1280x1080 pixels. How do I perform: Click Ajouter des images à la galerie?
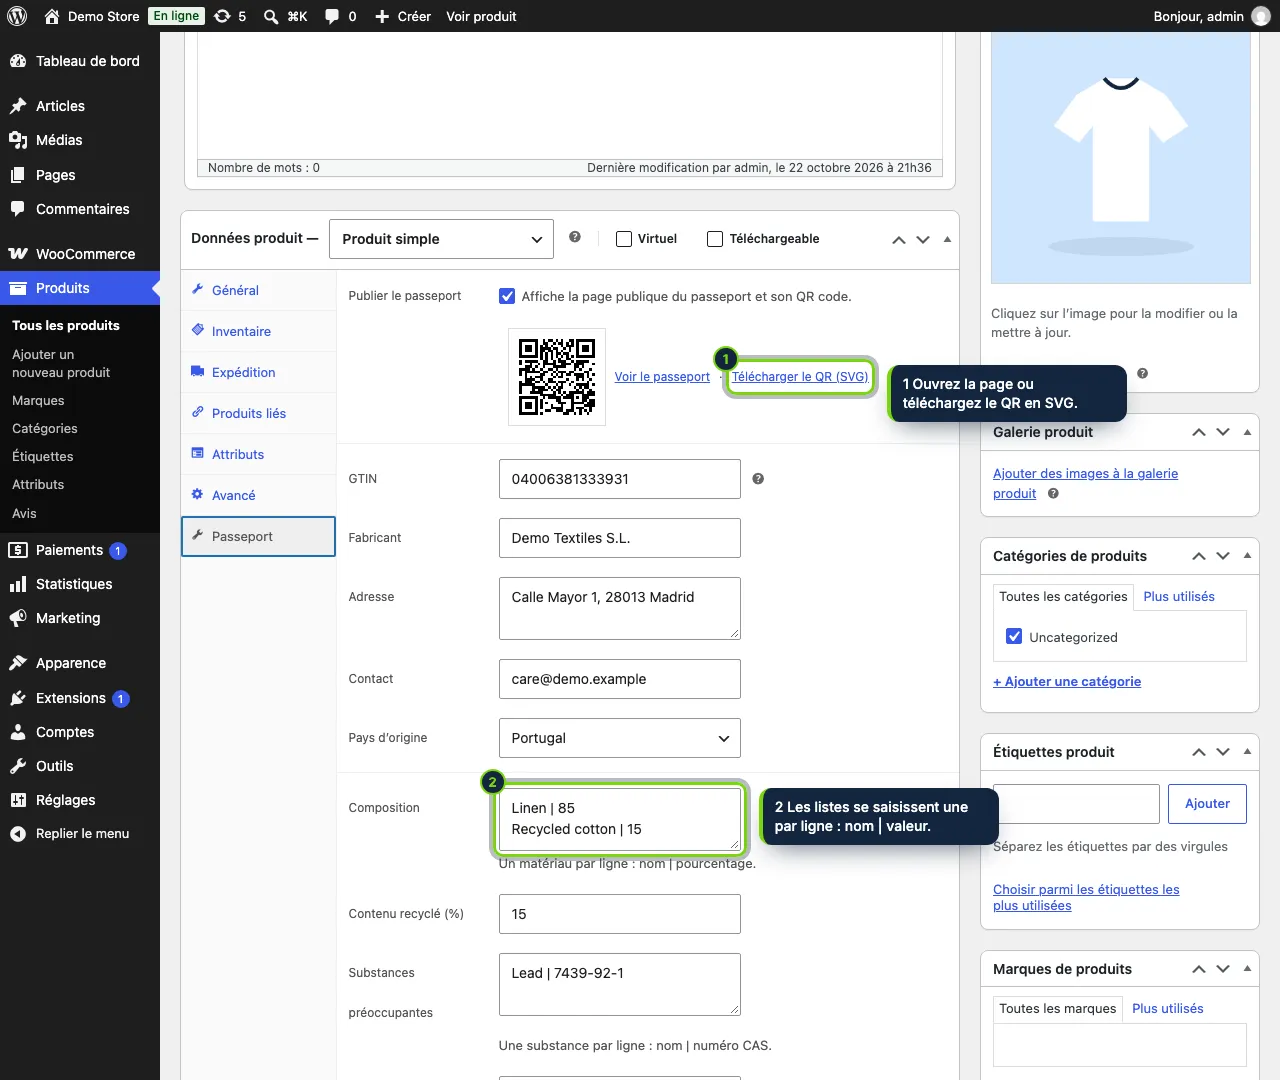[x=1085, y=483]
